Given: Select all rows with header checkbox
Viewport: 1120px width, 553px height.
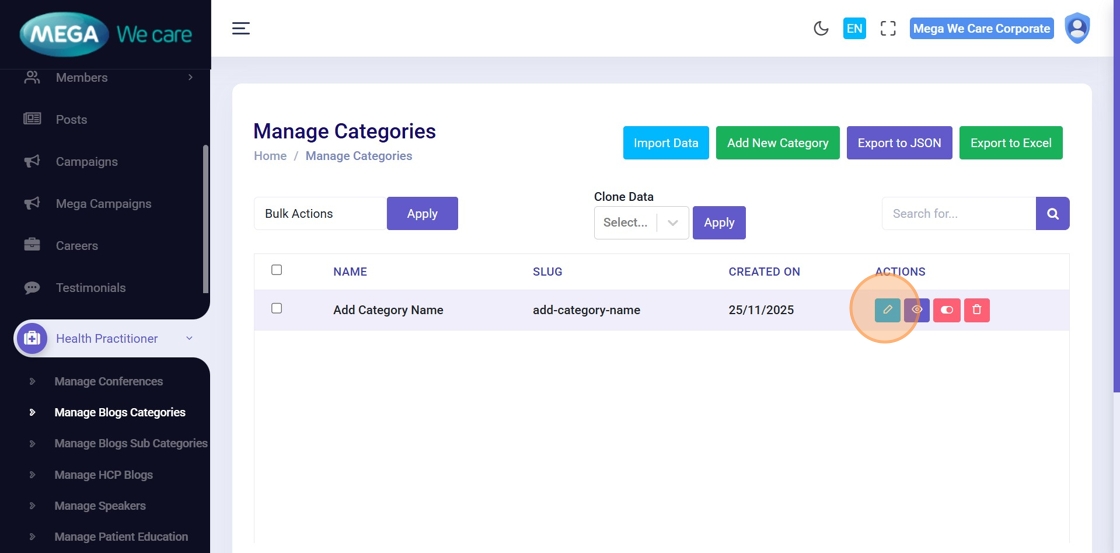Looking at the screenshot, I should click(277, 270).
